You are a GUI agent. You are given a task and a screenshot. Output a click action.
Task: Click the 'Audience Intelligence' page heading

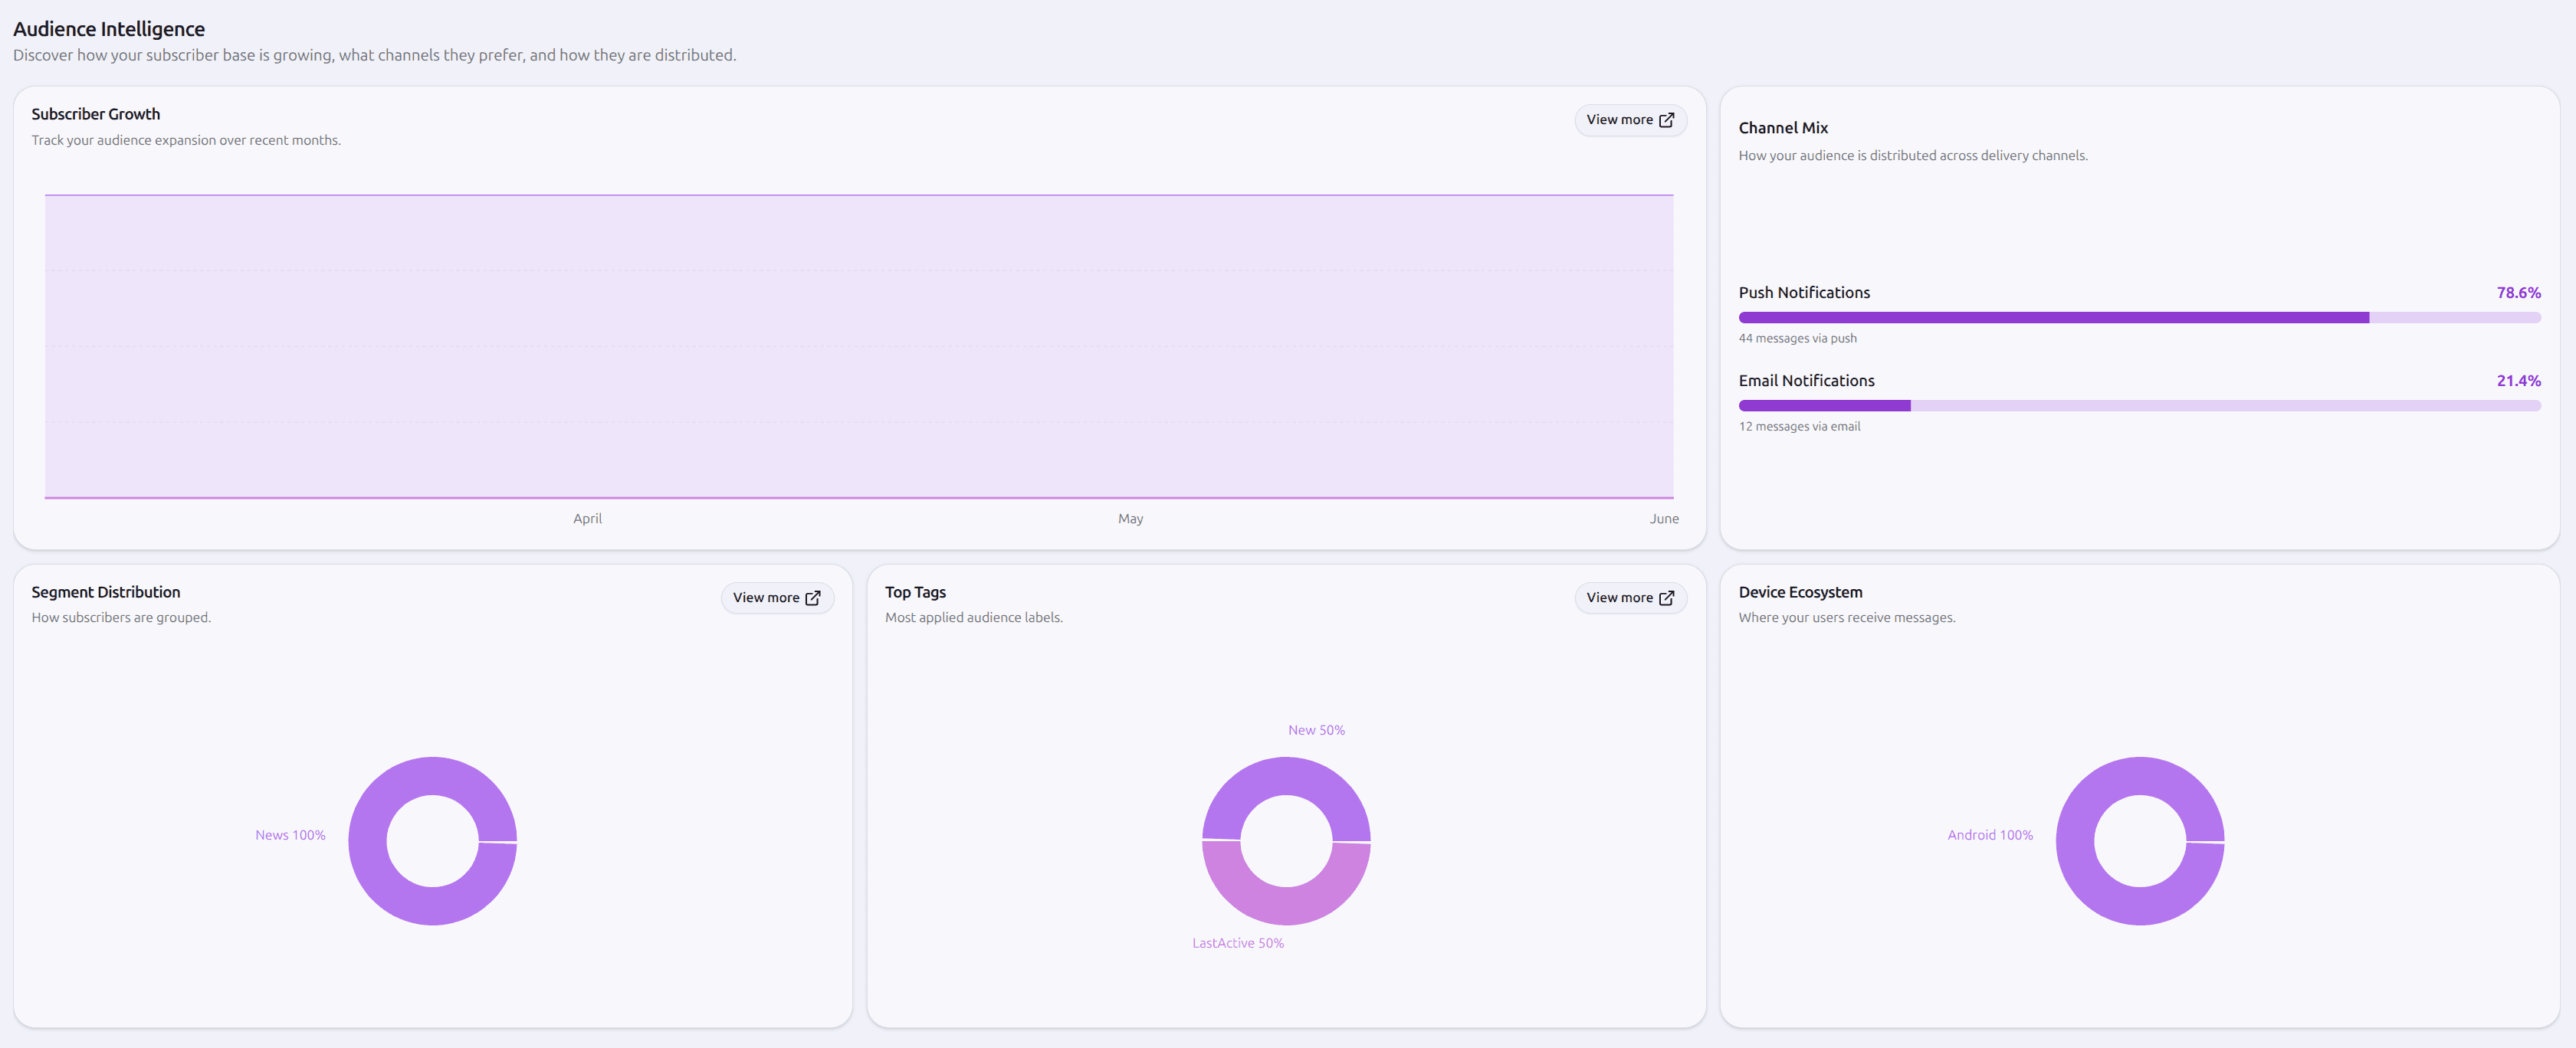[109, 29]
